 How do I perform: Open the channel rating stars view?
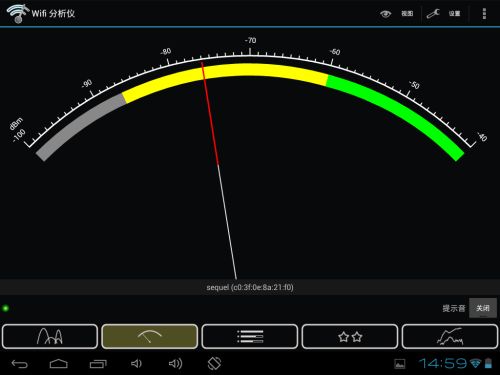pos(350,336)
